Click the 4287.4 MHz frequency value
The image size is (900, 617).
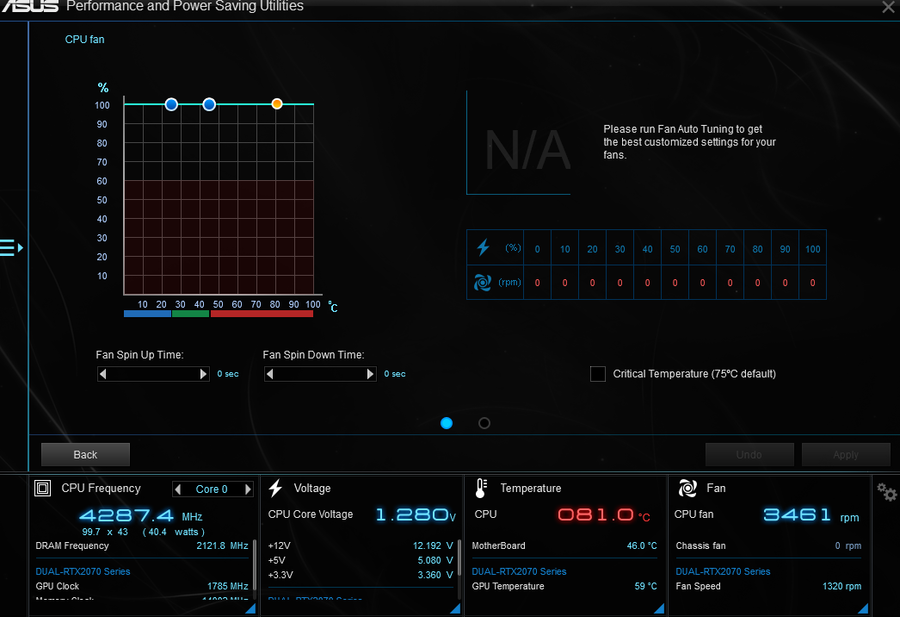(x=141, y=515)
